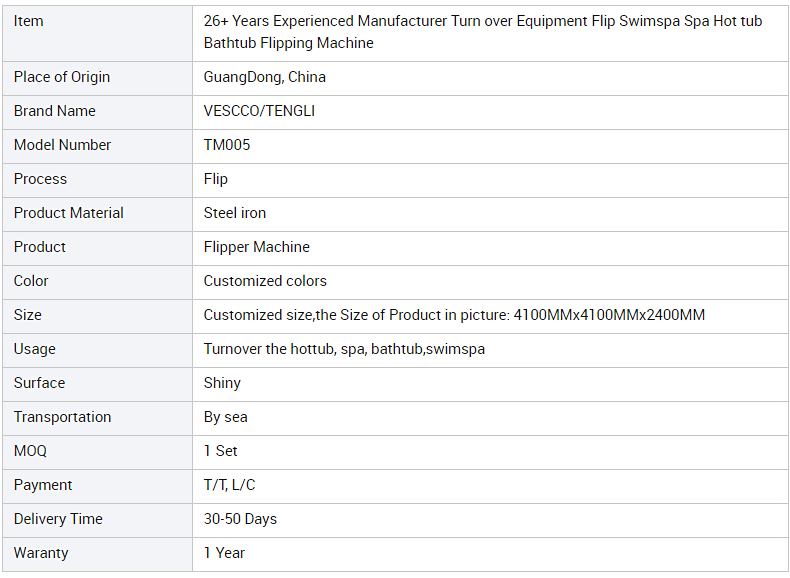This screenshot has width=790, height=578.
Task: Click the 'Place of Origin' label
Action: click(x=61, y=77)
